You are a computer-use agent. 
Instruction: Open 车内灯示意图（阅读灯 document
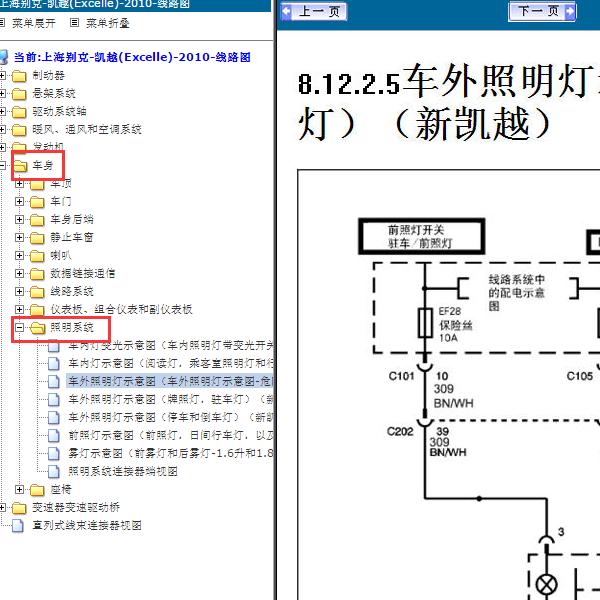click(171, 363)
